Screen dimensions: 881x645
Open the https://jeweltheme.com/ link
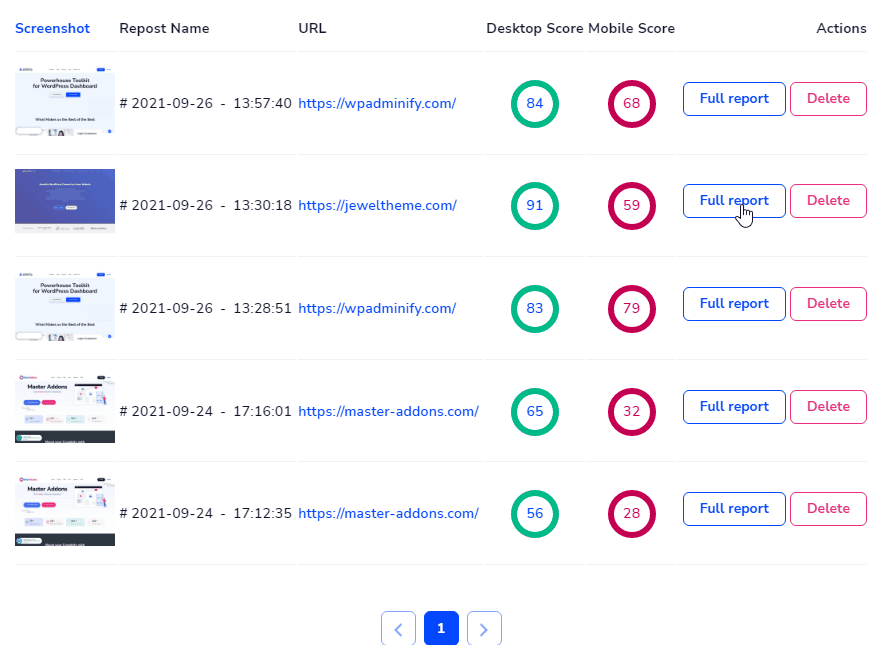pyautogui.click(x=378, y=206)
